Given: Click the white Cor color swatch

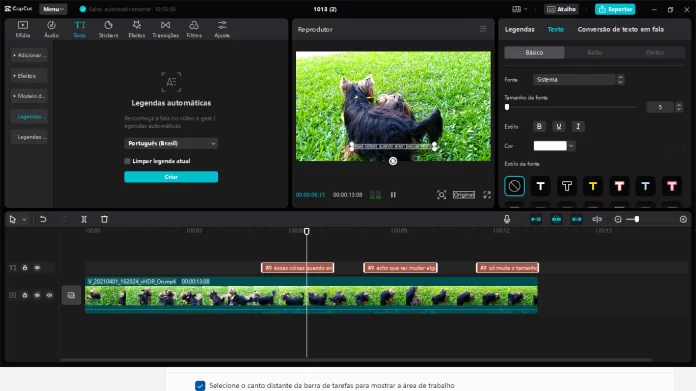Looking at the screenshot, I should pyautogui.click(x=550, y=146).
